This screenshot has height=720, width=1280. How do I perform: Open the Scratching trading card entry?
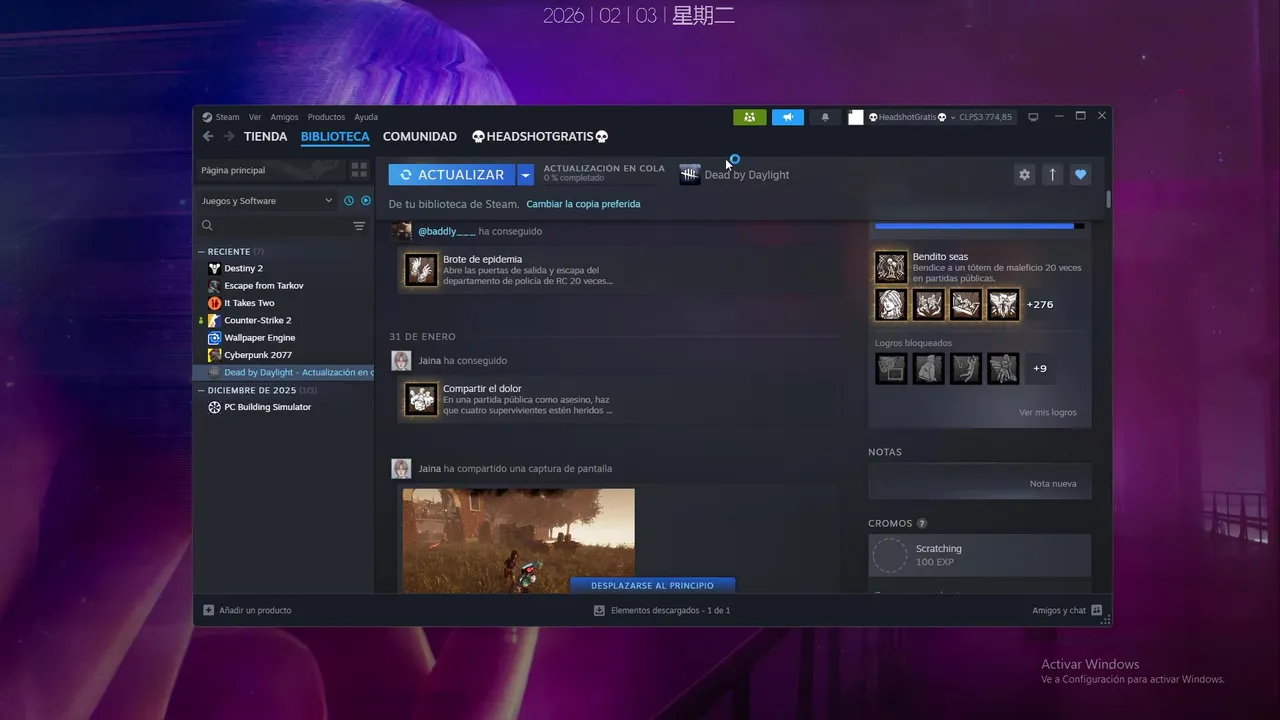tap(980, 556)
